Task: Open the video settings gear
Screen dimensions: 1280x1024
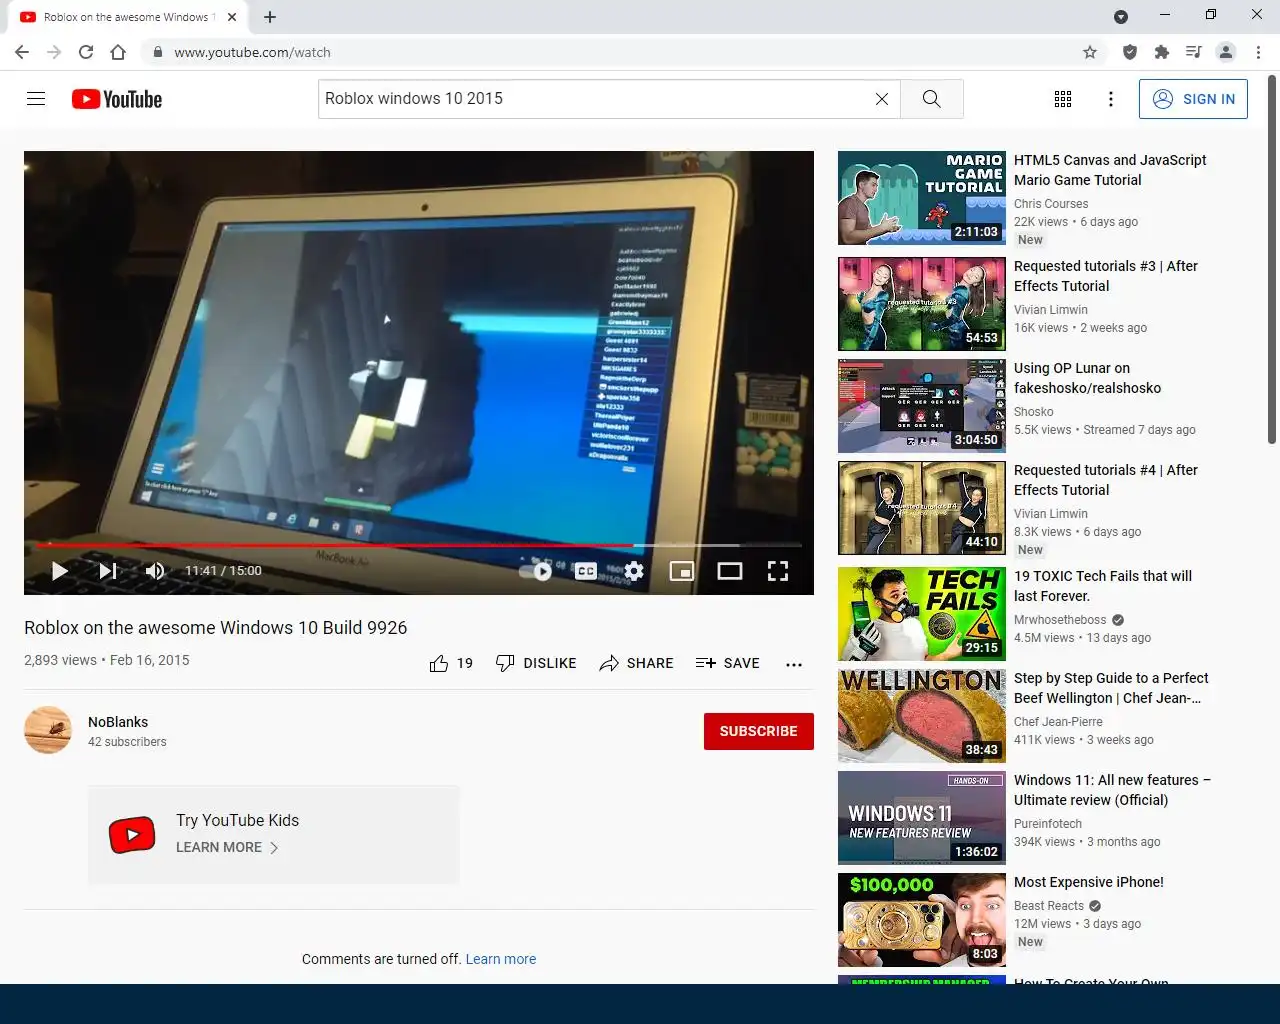Action: coord(634,571)
